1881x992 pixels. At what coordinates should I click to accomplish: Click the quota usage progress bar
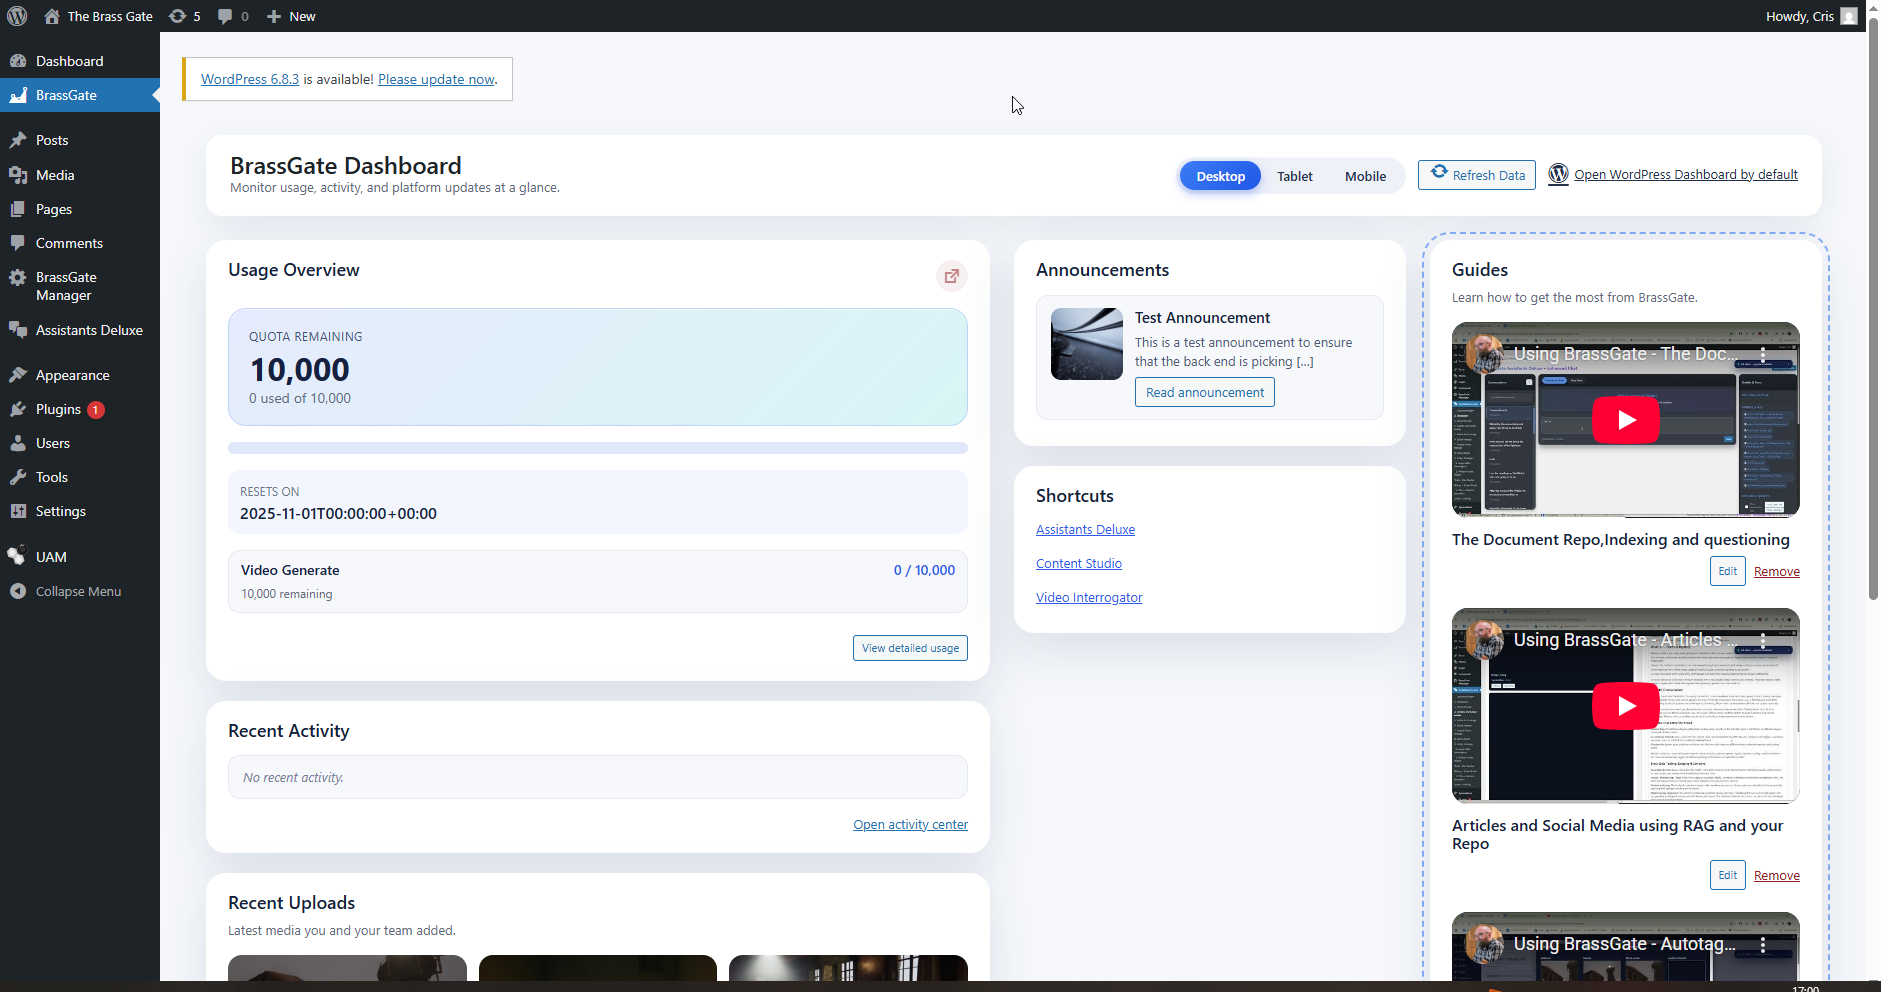[597, 448]
